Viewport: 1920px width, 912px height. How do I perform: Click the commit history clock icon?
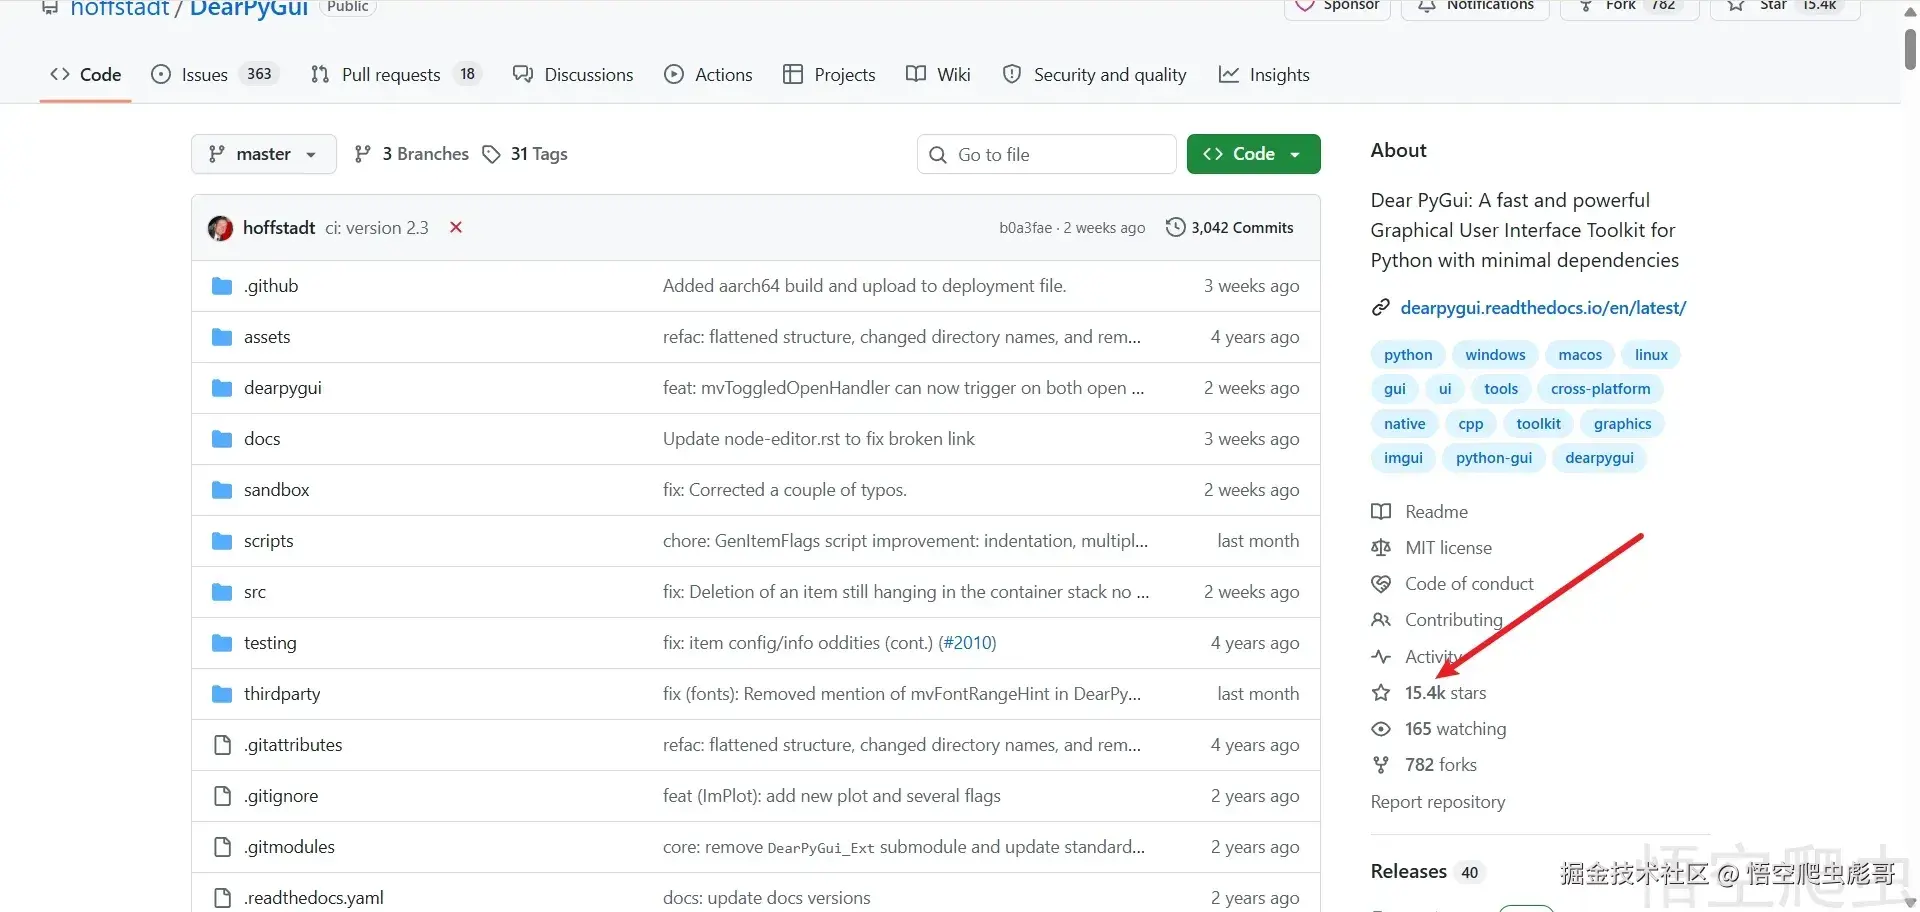1176,227
